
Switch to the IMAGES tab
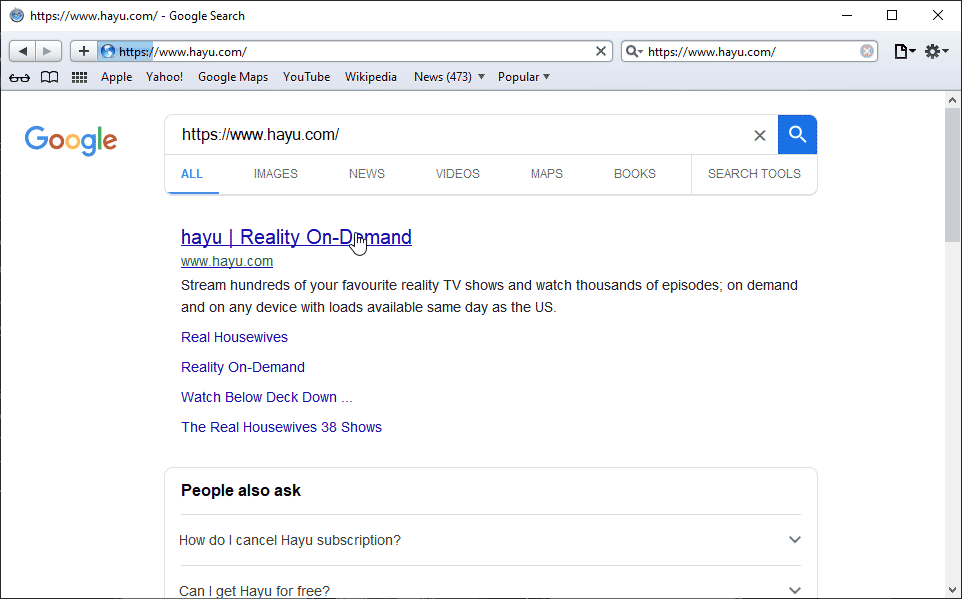(275, 174)
